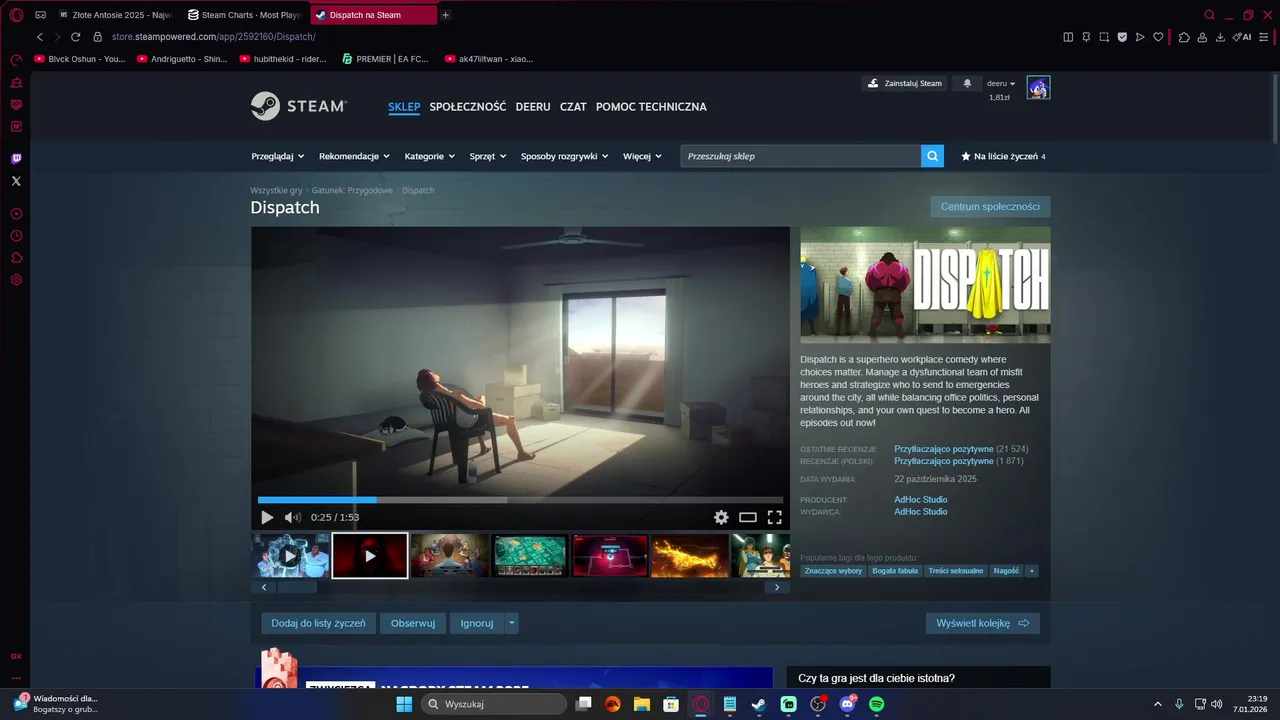Open Na liście życzeń link
Image resolution: width=1280 pixels, height=720 pixels.
pyautogui.click(x=1003, y=156)
